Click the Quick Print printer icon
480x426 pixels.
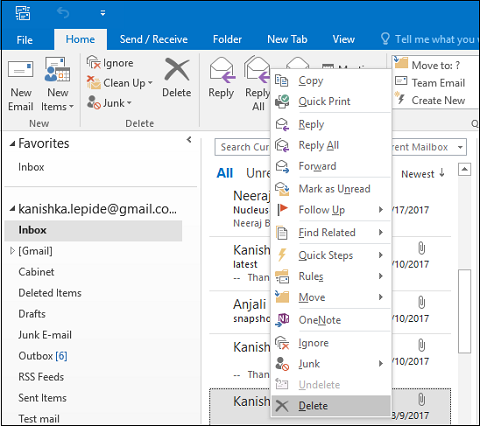(282, 101)
